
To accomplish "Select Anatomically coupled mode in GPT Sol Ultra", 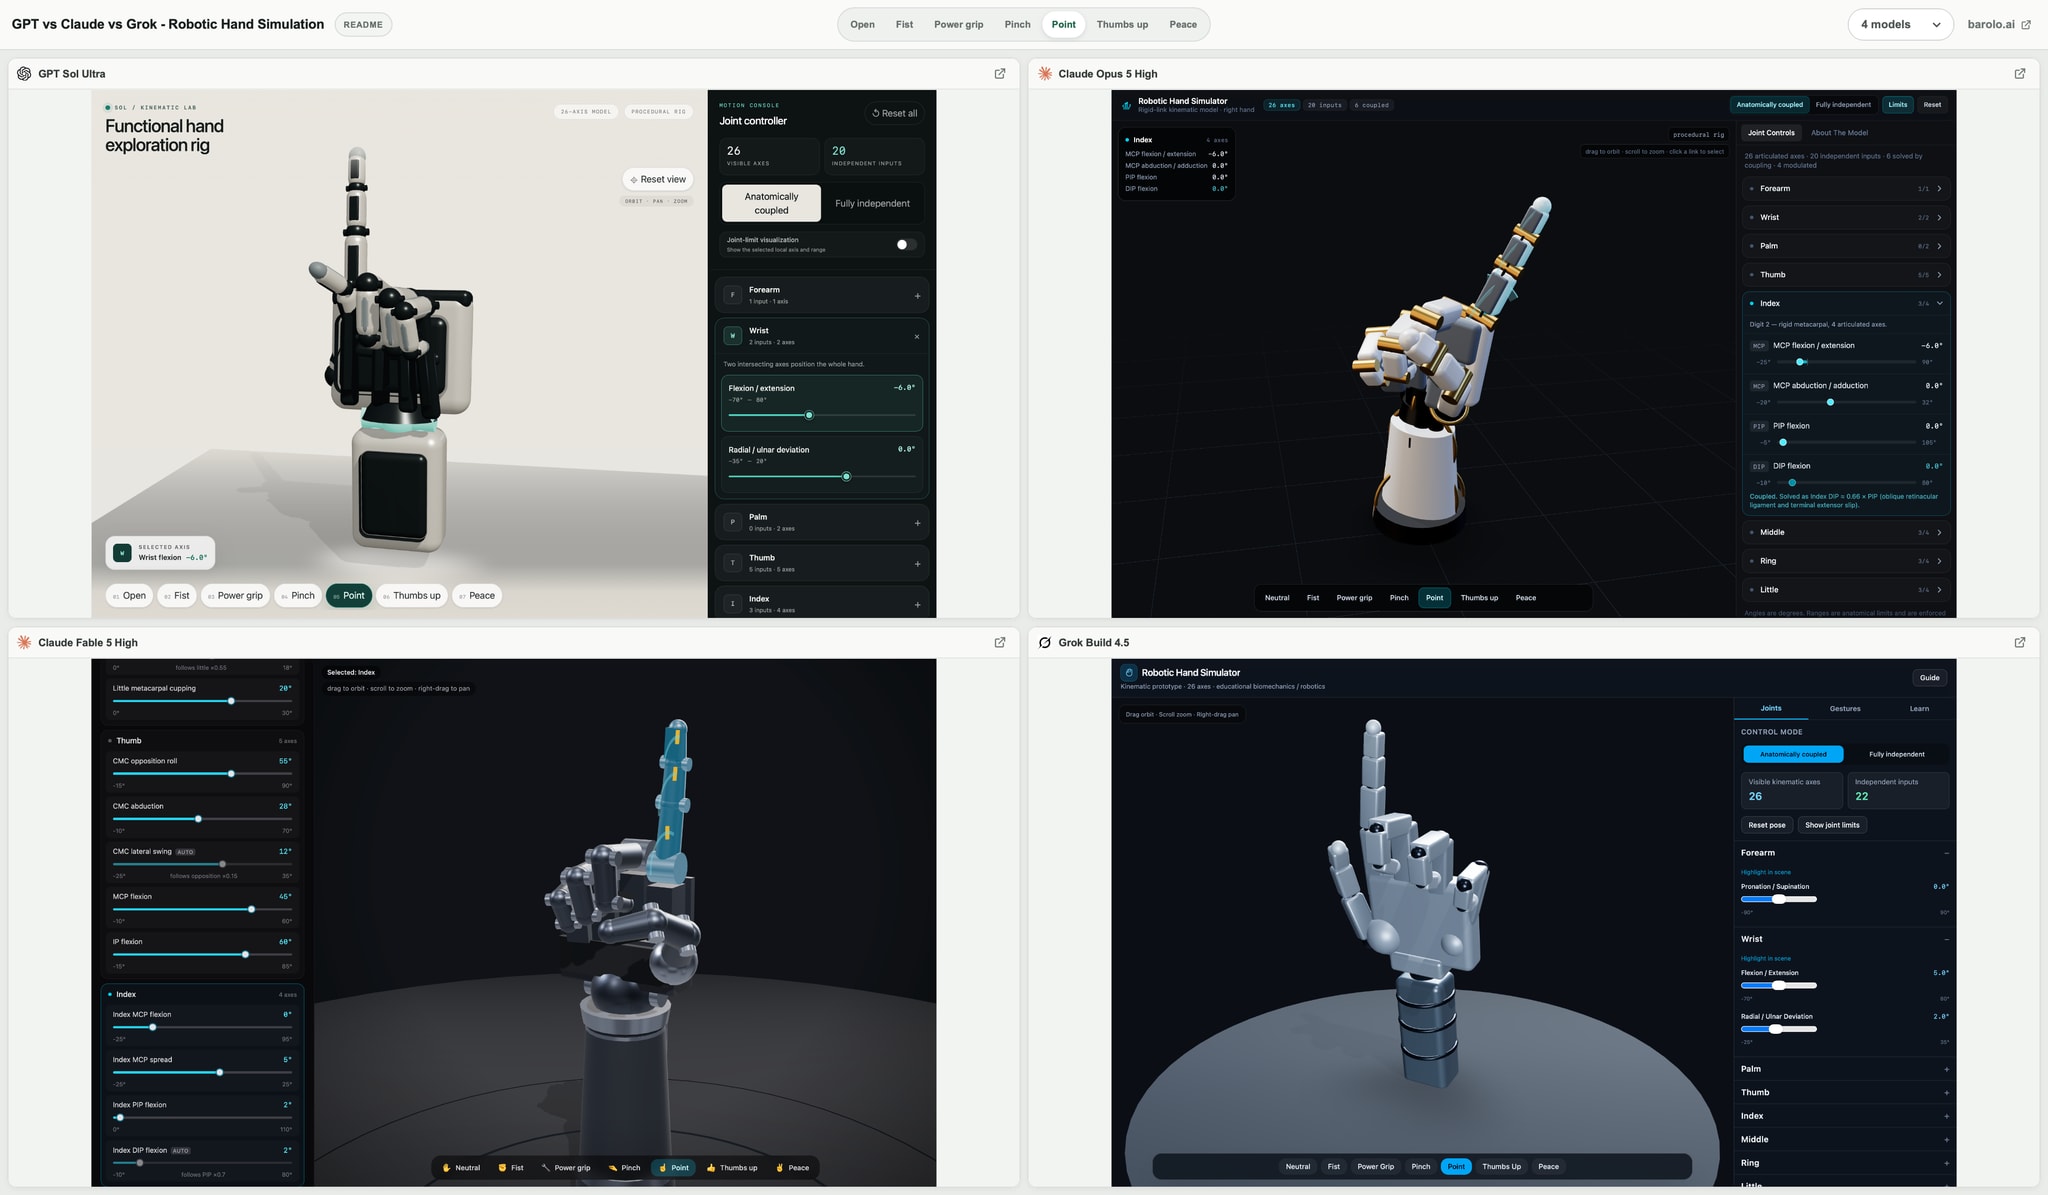I will tap(771, 203).
